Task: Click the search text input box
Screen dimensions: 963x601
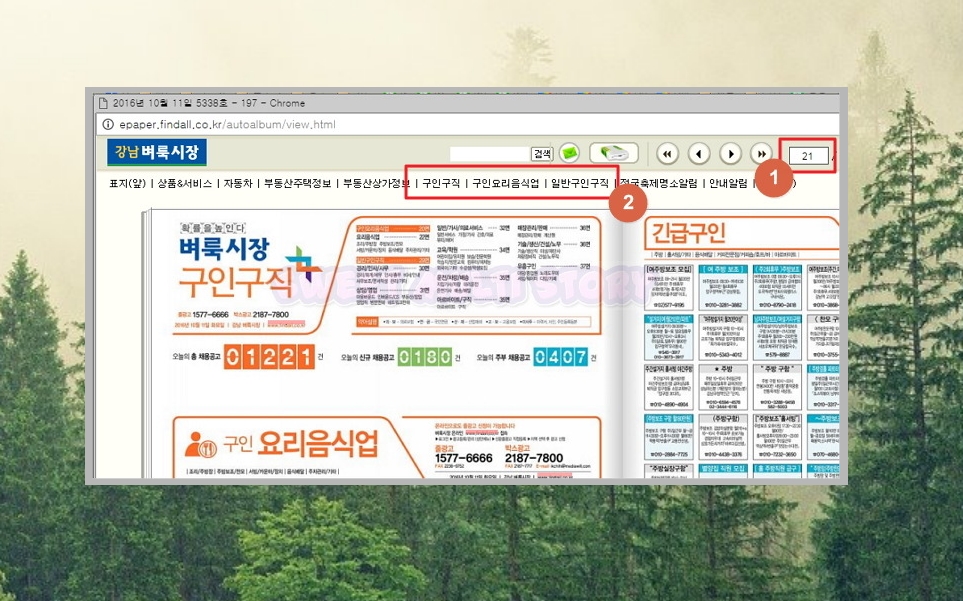Action: pos(490,153)
